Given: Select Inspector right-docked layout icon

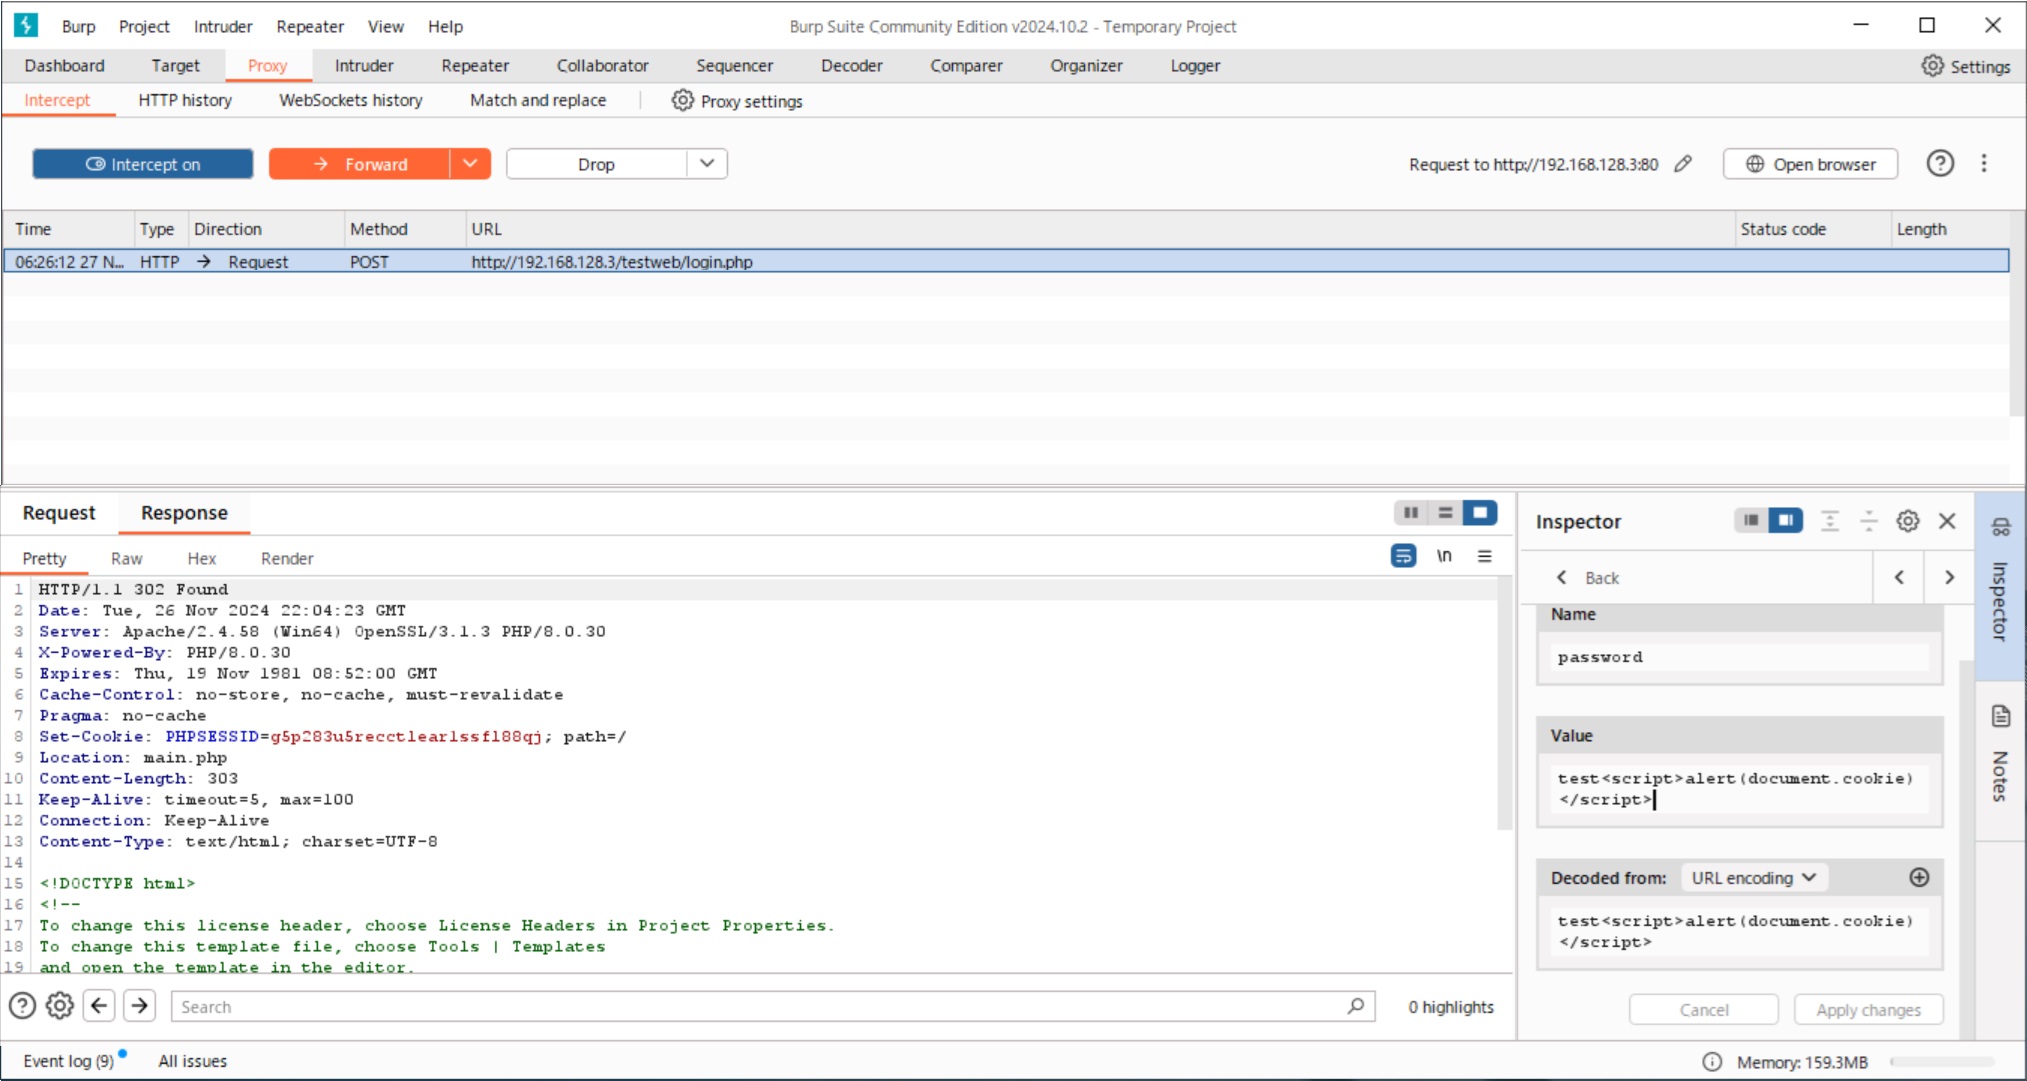Looking at the screenshot, I should [1785, 520].
